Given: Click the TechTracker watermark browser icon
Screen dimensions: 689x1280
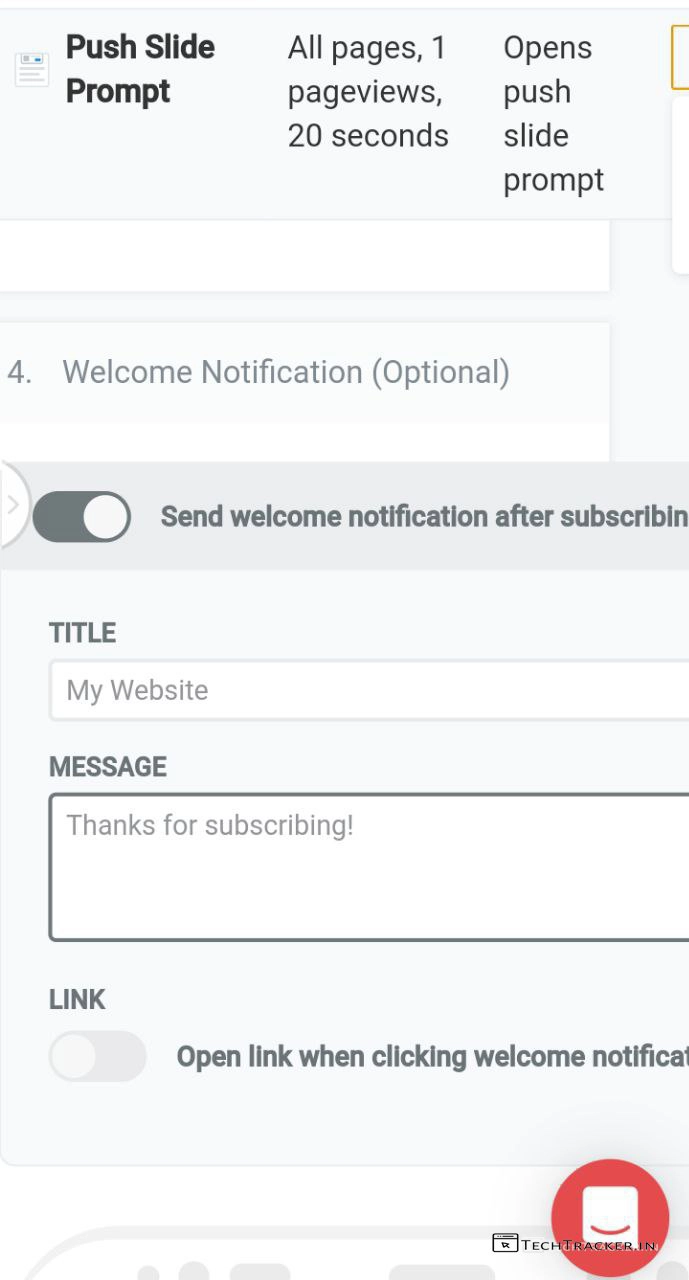Looking at the screenshot, I should click(x=505, y=1244).
